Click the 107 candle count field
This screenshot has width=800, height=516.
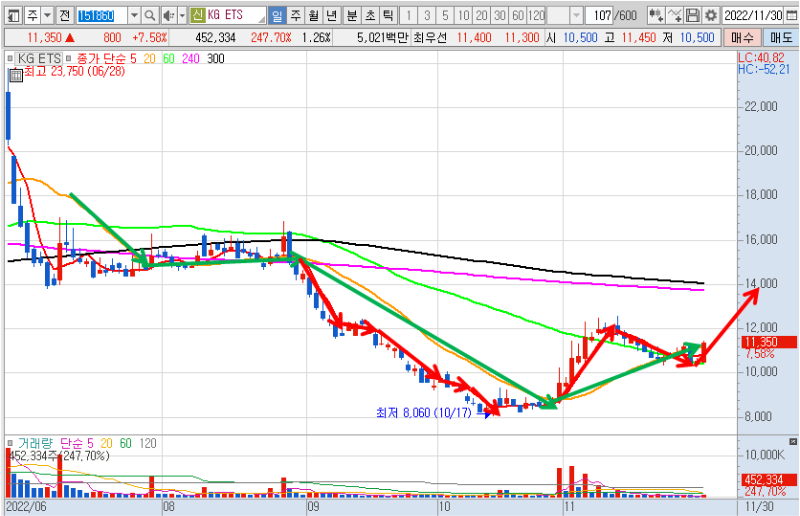coord(603,16)
